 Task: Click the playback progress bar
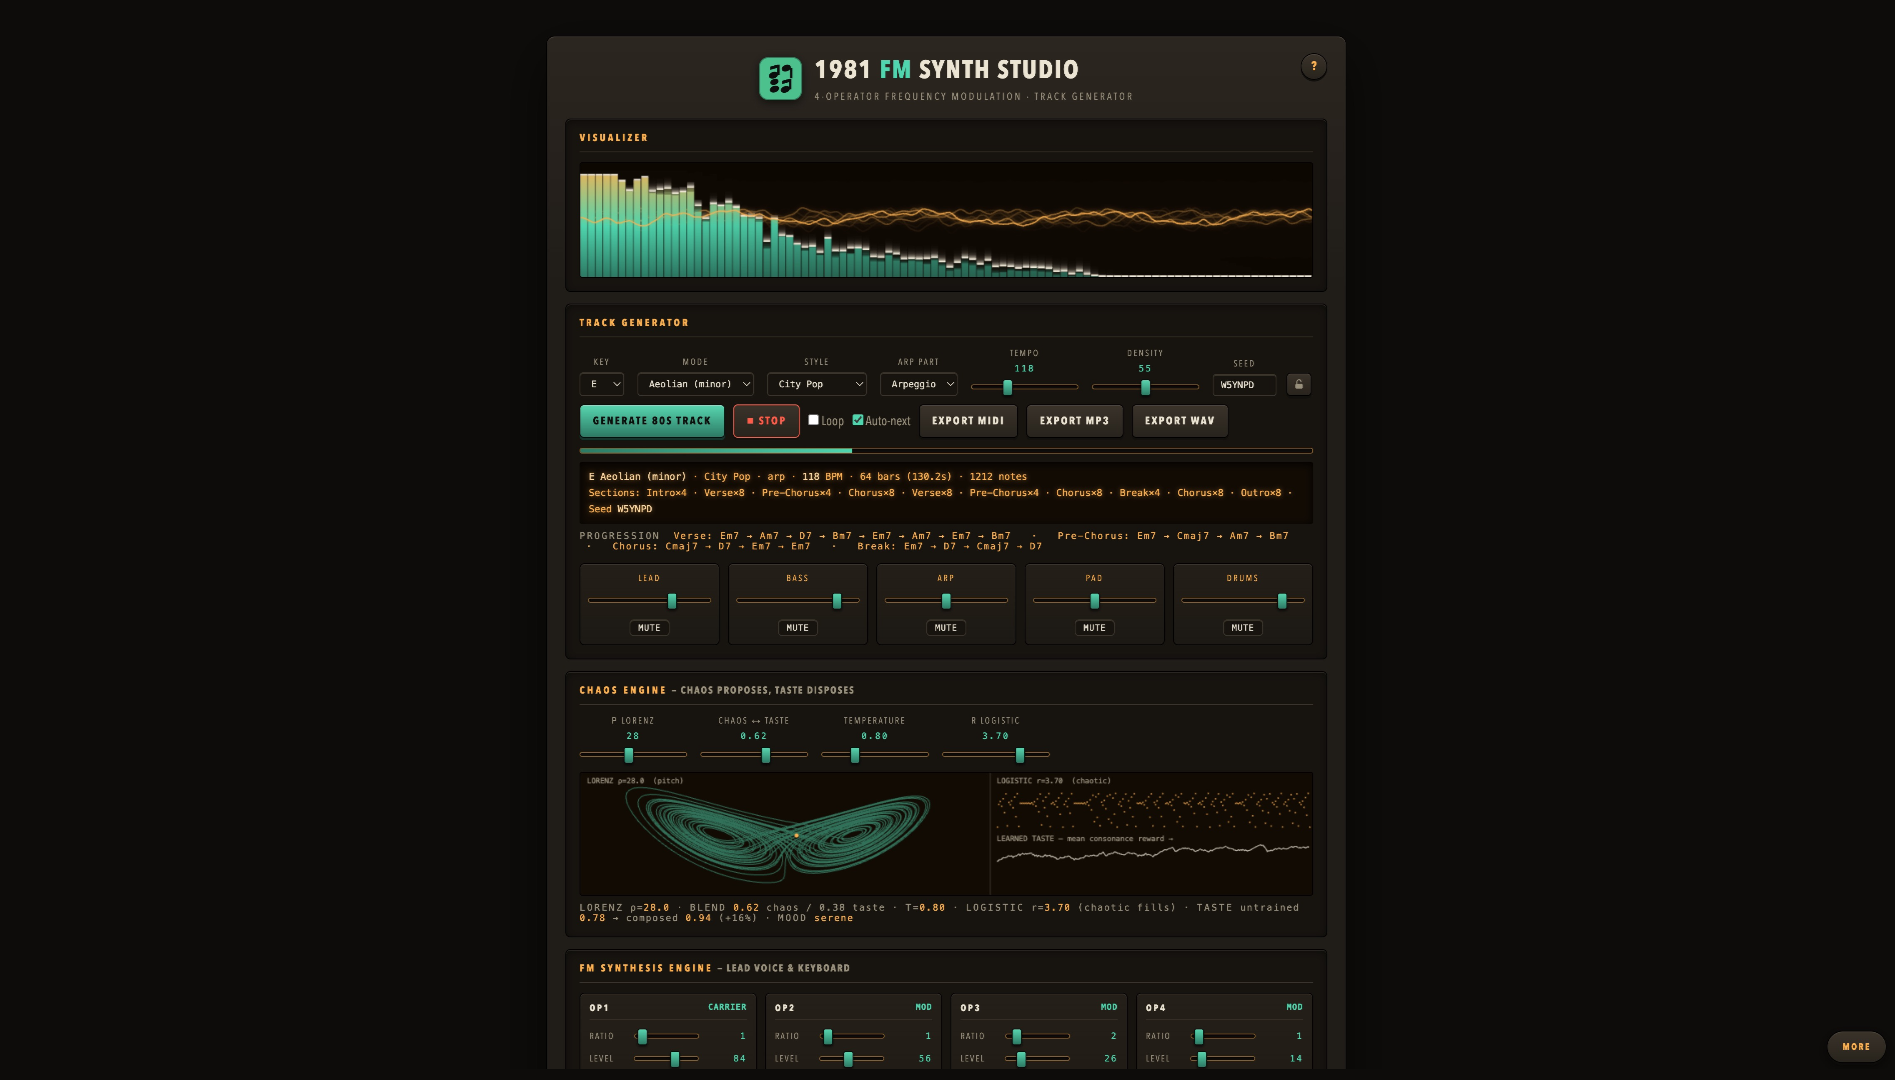(946, 451)
